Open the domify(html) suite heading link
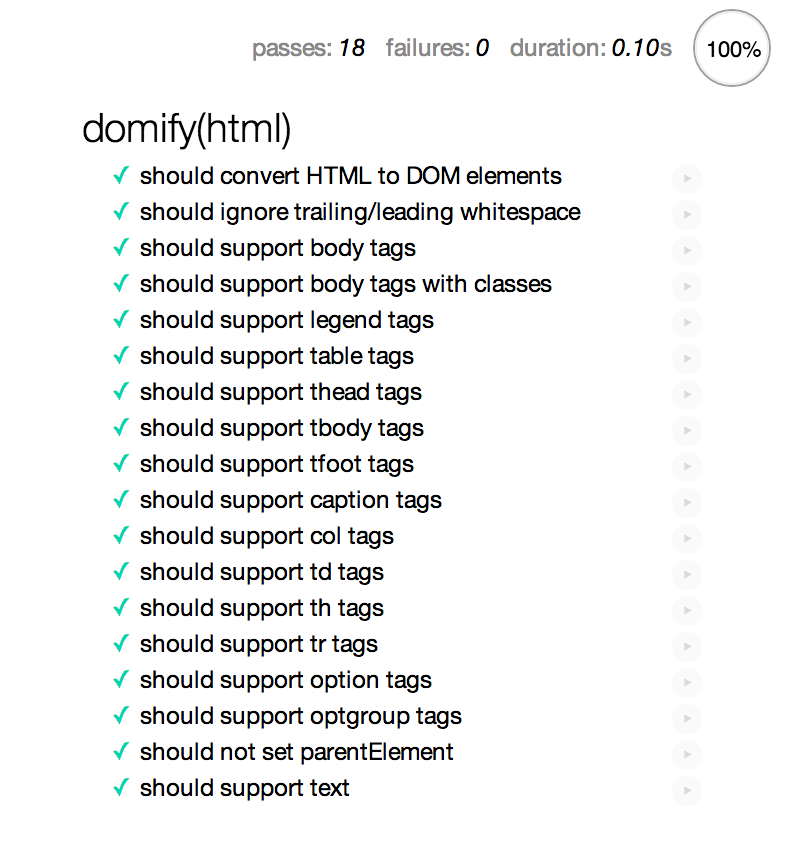Viewport: 786px width, 850px height. pyautogui.click(x=186, y=130)
